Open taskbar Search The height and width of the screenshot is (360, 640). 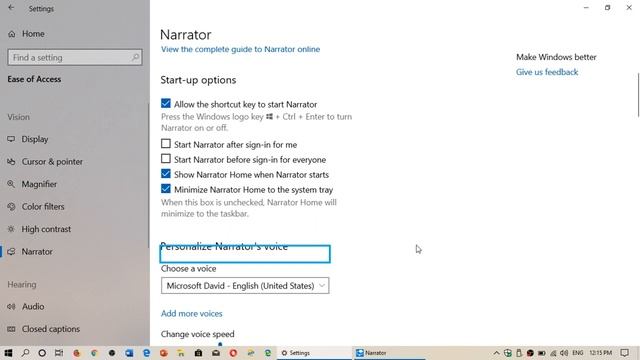point(25,353)
